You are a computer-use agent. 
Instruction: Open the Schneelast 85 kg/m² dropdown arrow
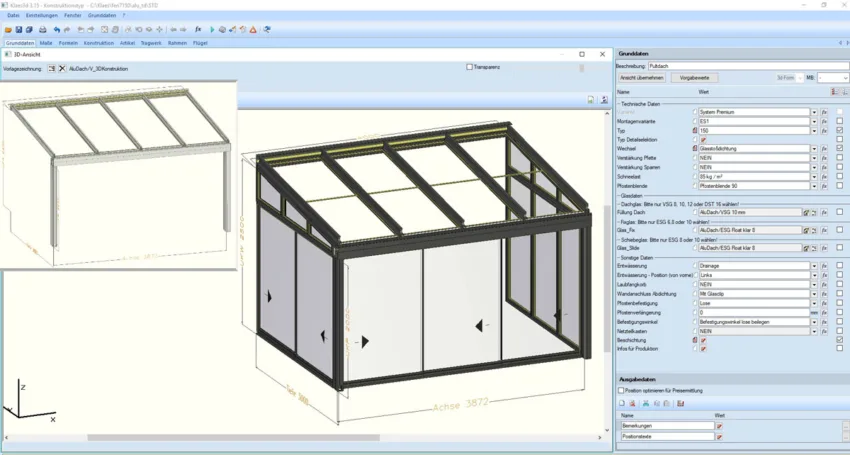(x=814, y=177)
